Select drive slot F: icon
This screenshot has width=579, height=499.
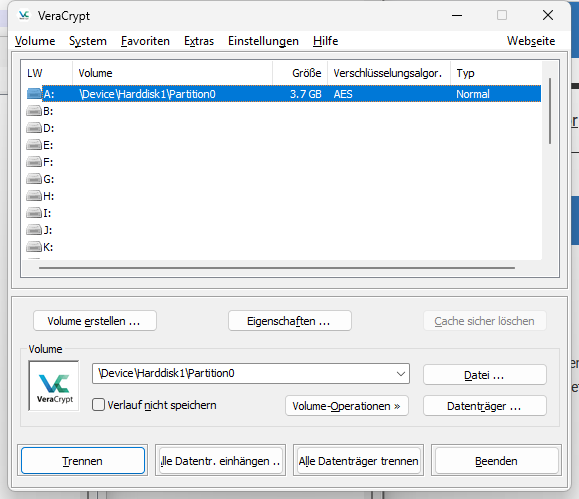coord(34,162)
